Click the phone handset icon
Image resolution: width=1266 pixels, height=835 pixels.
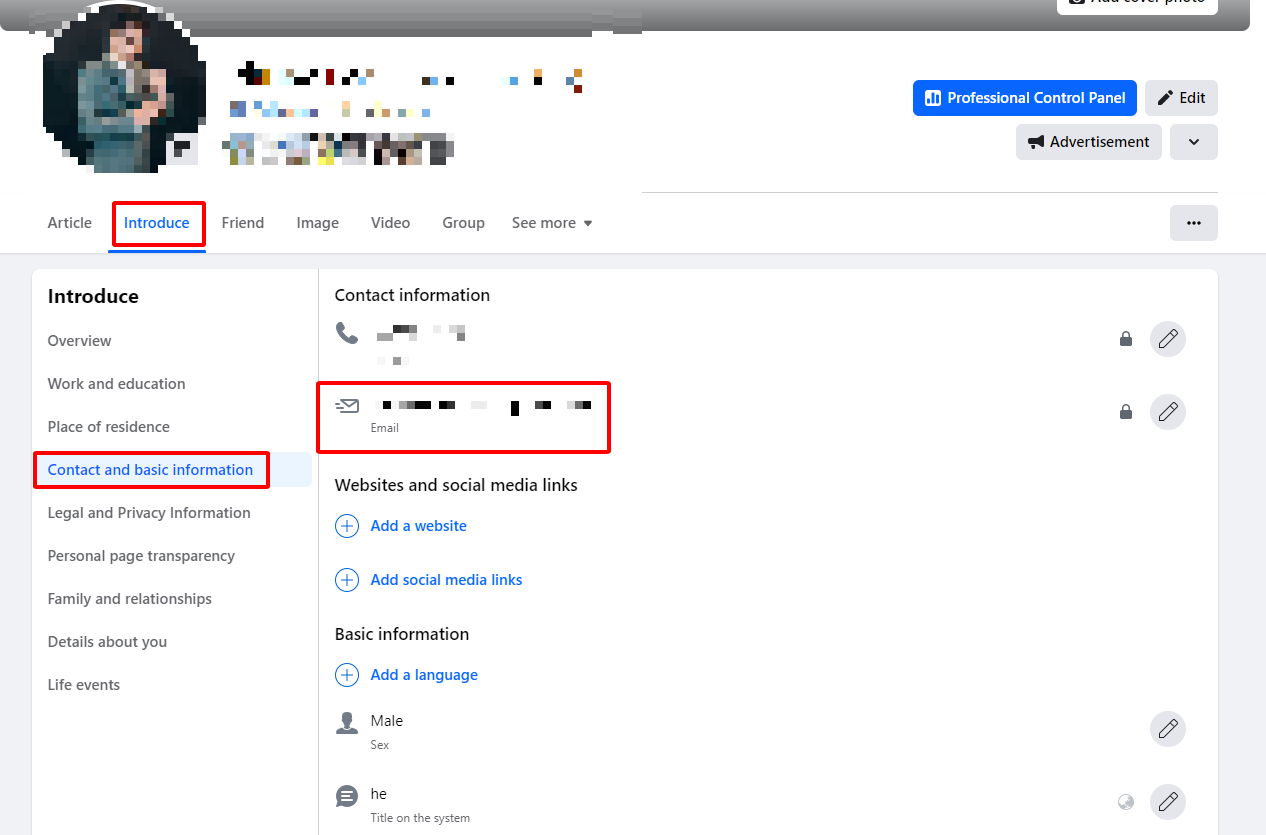[x=347, y=333]
